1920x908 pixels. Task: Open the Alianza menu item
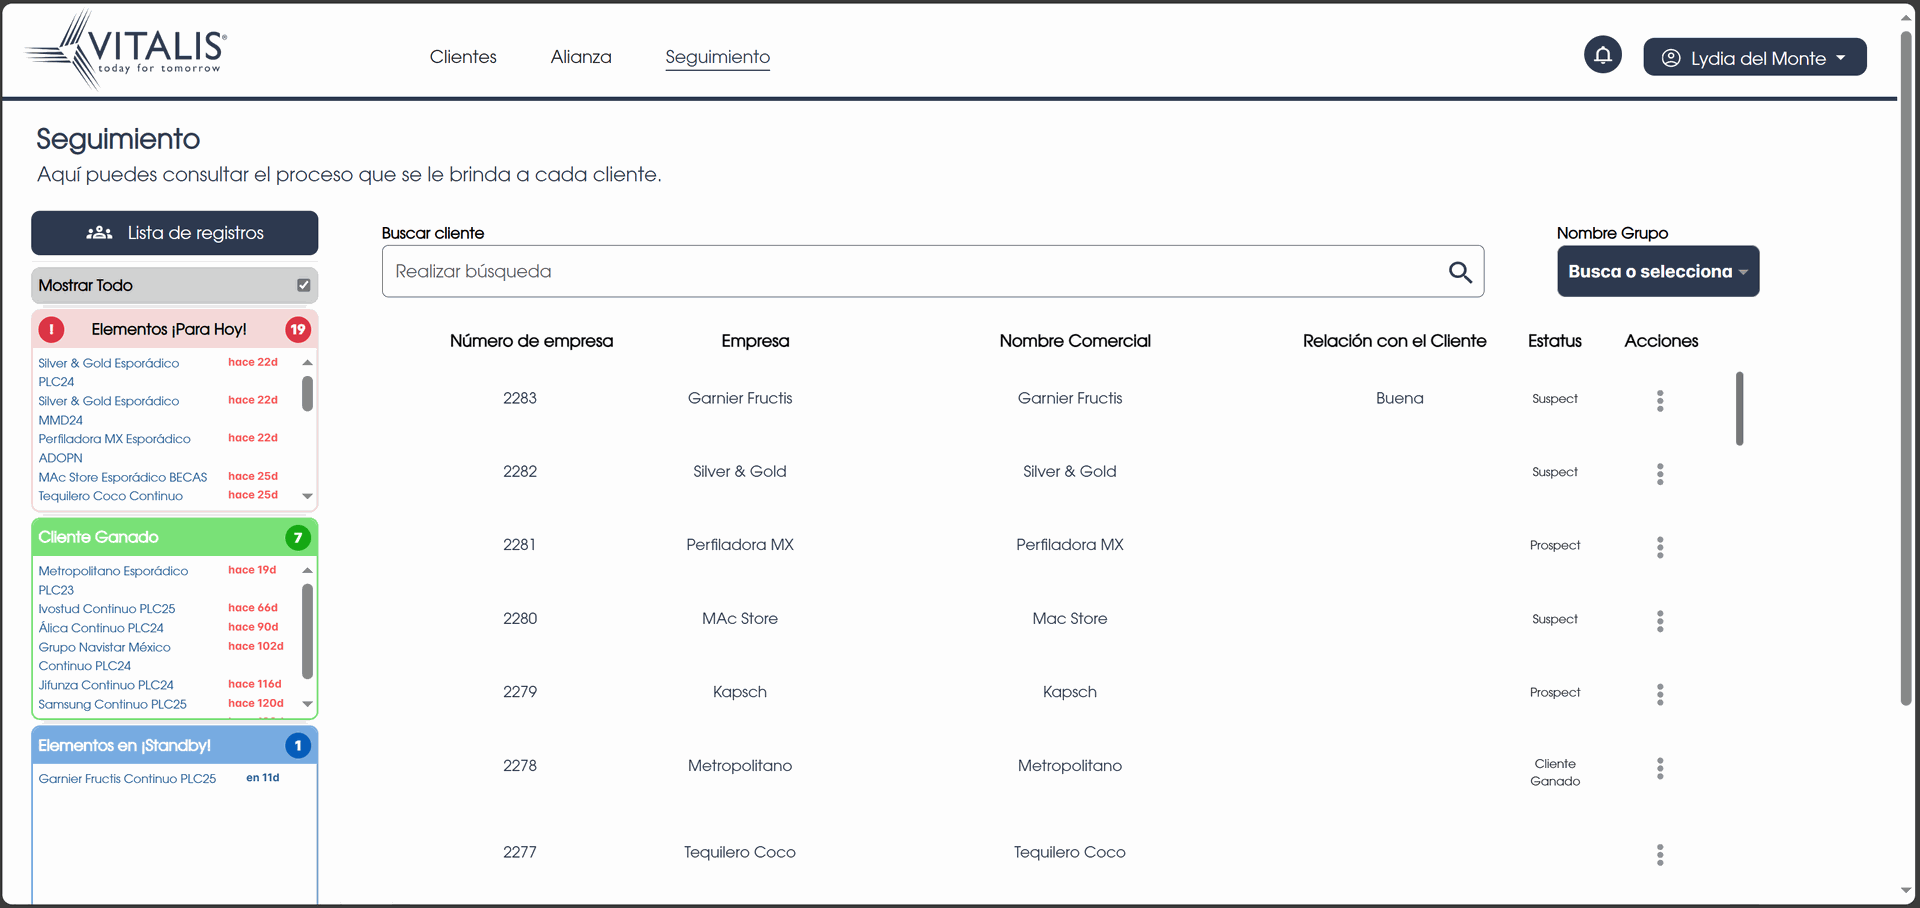[x=581, y=57]
